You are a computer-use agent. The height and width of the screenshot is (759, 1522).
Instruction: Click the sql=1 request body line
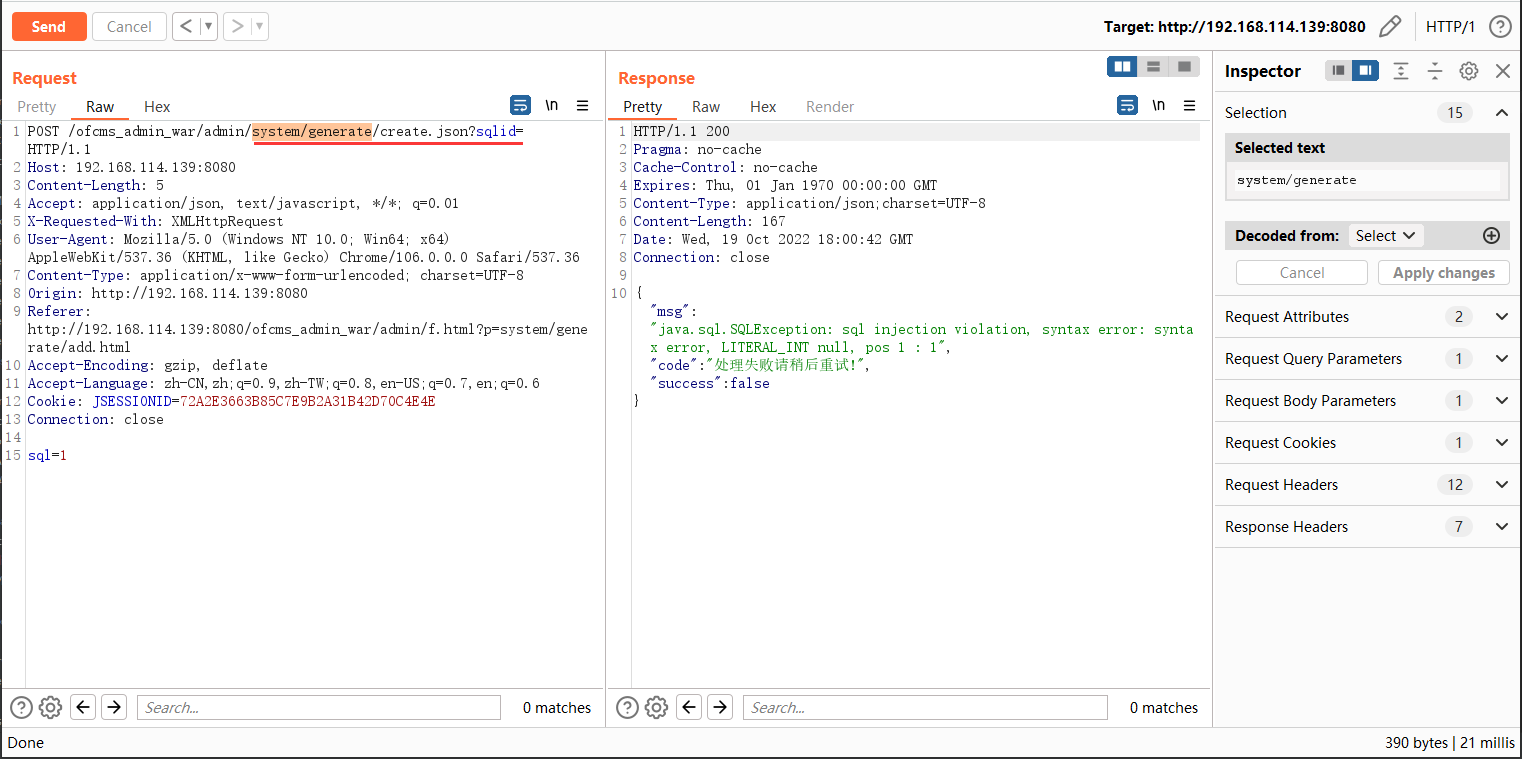[47, 456]
